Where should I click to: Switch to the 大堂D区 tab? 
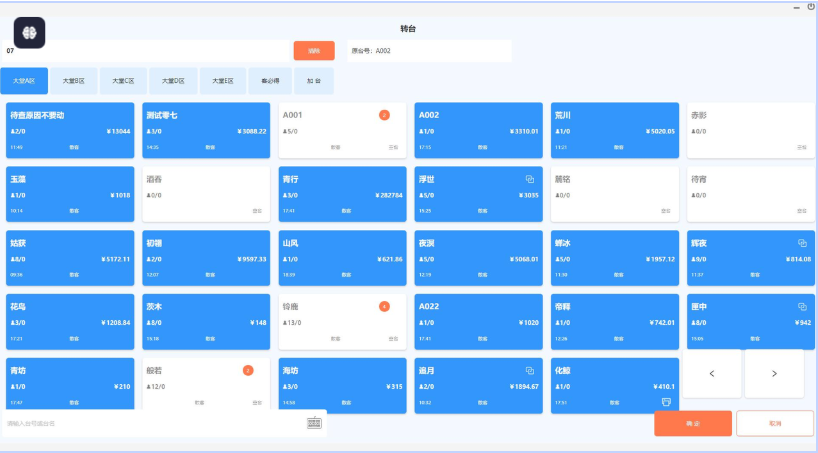(x=174, y=81)
